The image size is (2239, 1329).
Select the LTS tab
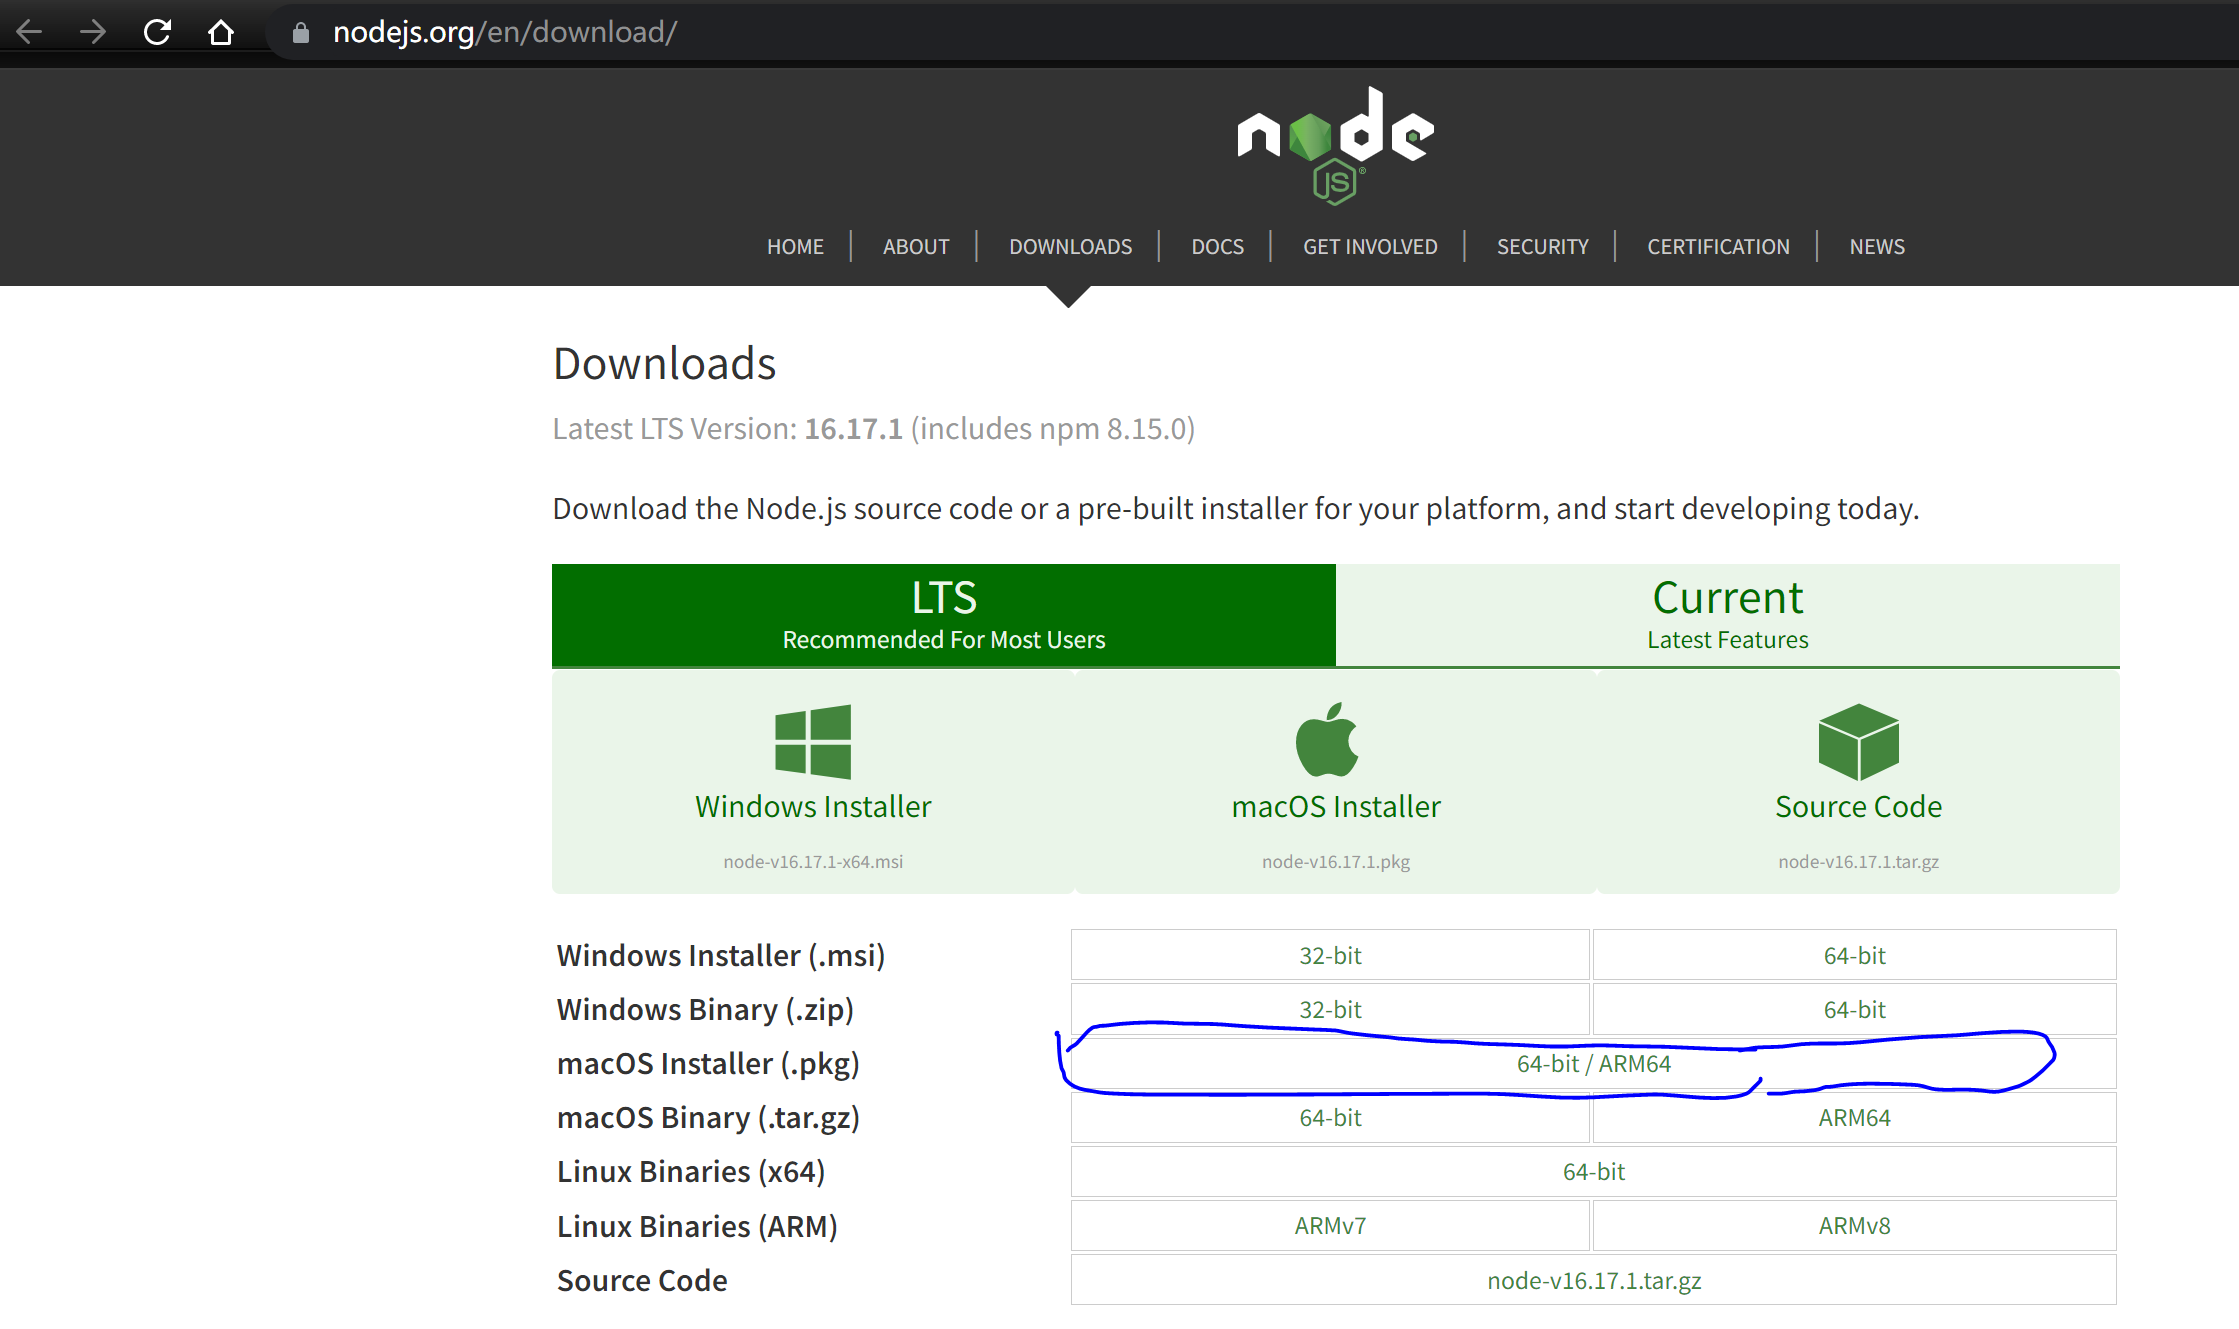943,615
